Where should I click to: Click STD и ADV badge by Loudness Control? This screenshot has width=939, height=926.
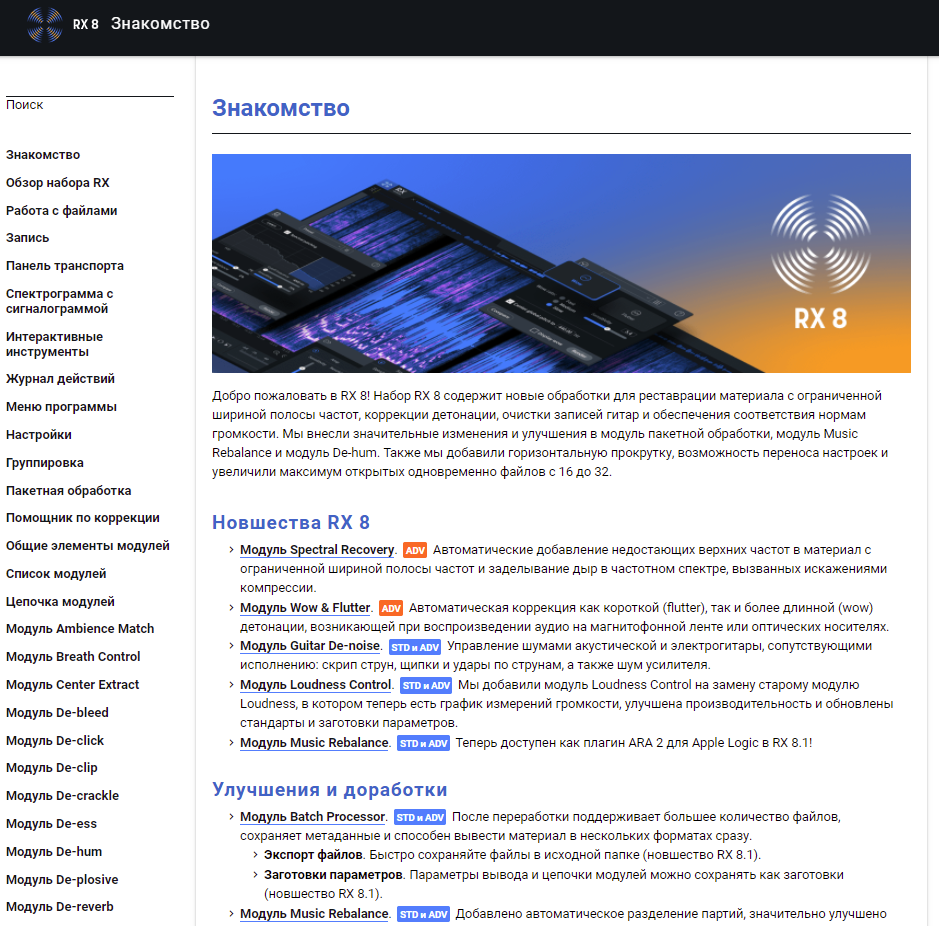click(426, 686)
